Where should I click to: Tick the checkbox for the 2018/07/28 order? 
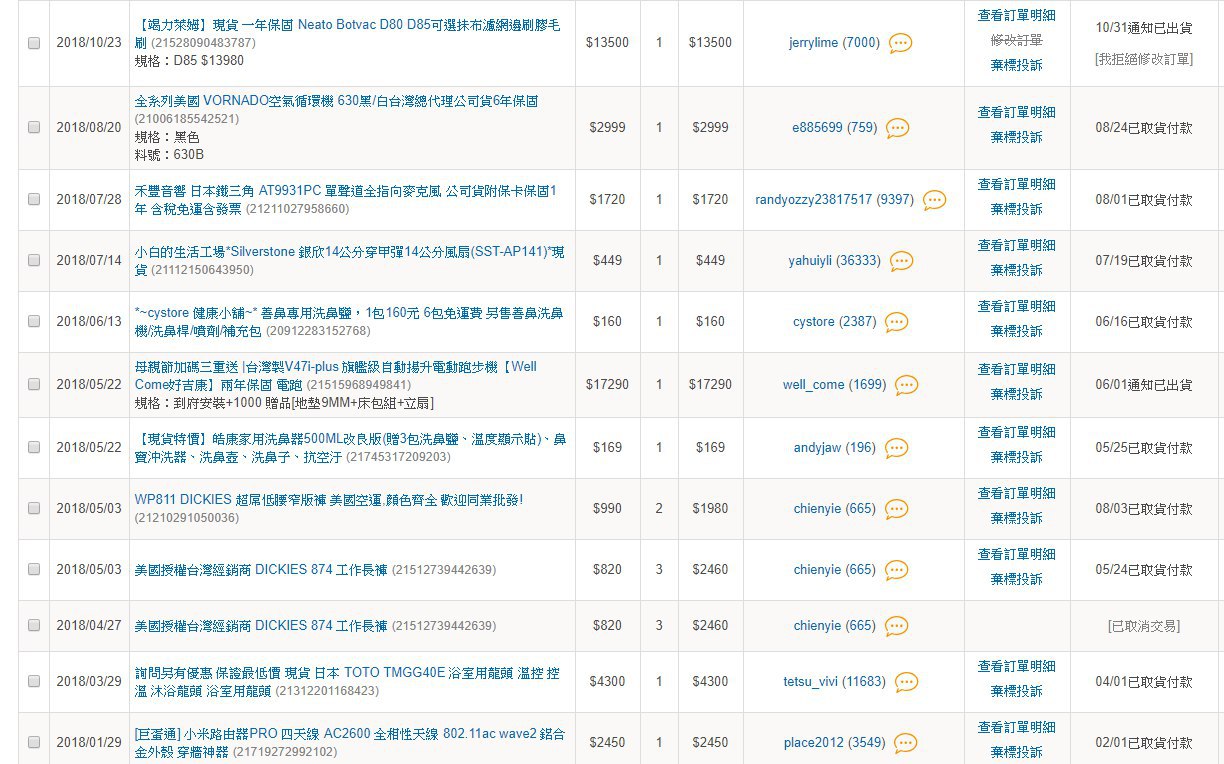(x=34, y=199)
